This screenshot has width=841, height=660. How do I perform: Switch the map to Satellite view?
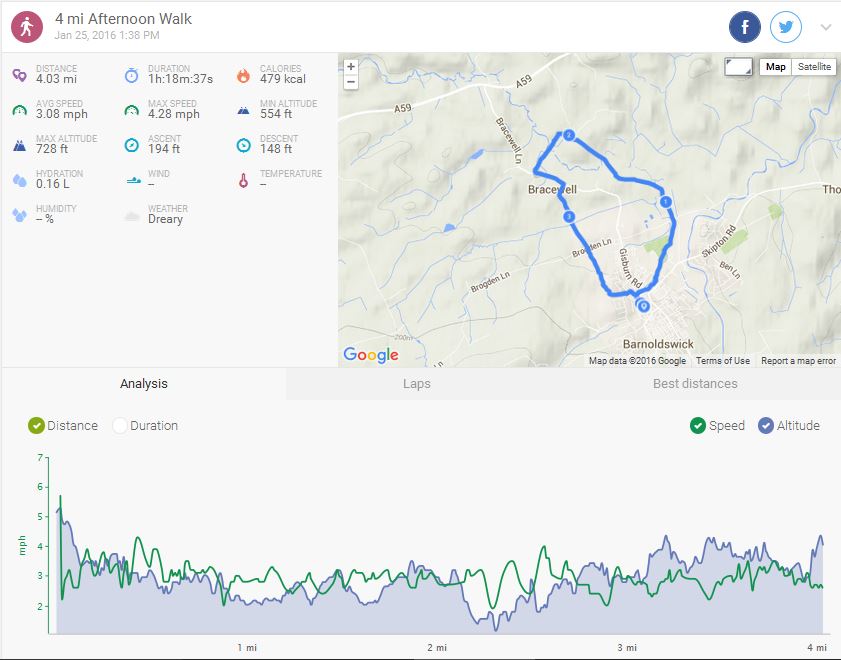tap(814, 67)
